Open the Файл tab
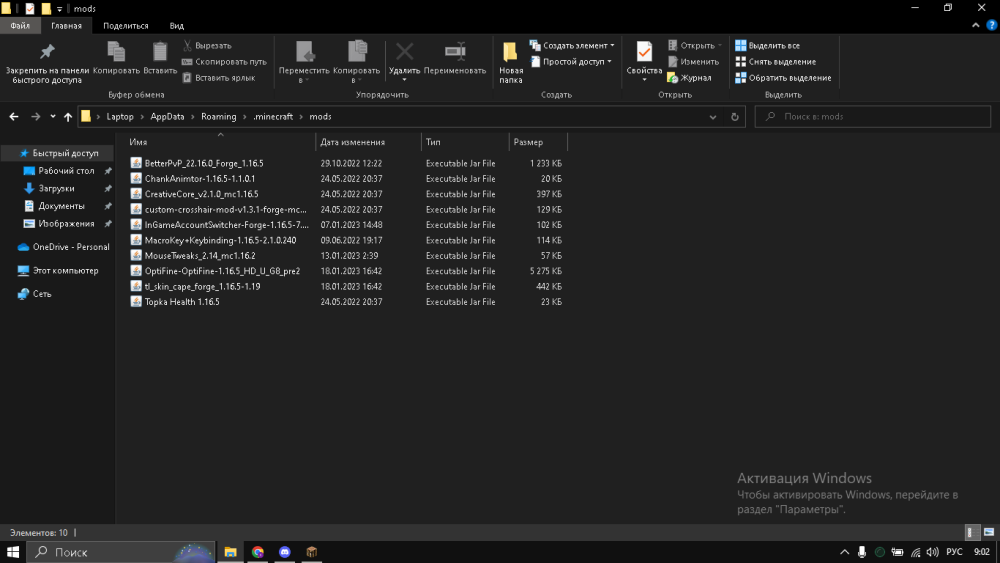Screen dimensions: 1000x563 [x=20, y=26]
